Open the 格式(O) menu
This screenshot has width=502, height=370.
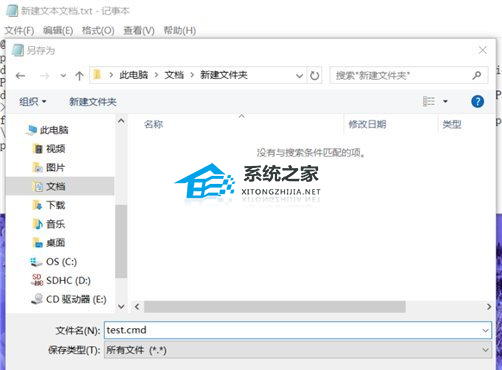pyautogui.click(x=98, y=31)
